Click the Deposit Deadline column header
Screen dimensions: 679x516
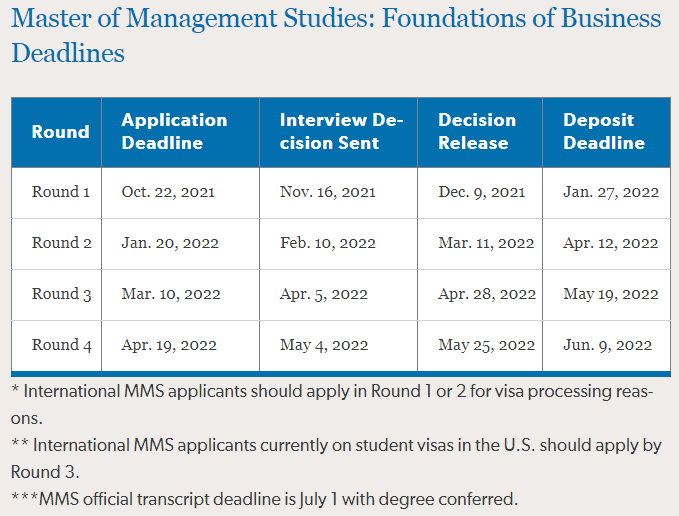(604, 132)
